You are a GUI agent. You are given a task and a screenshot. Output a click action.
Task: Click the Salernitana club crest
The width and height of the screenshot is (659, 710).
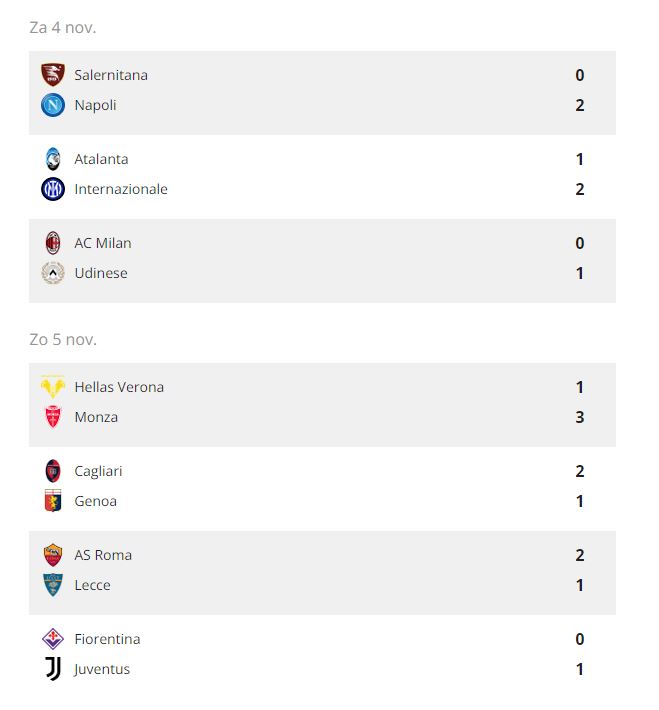click(x=52, y=75)
